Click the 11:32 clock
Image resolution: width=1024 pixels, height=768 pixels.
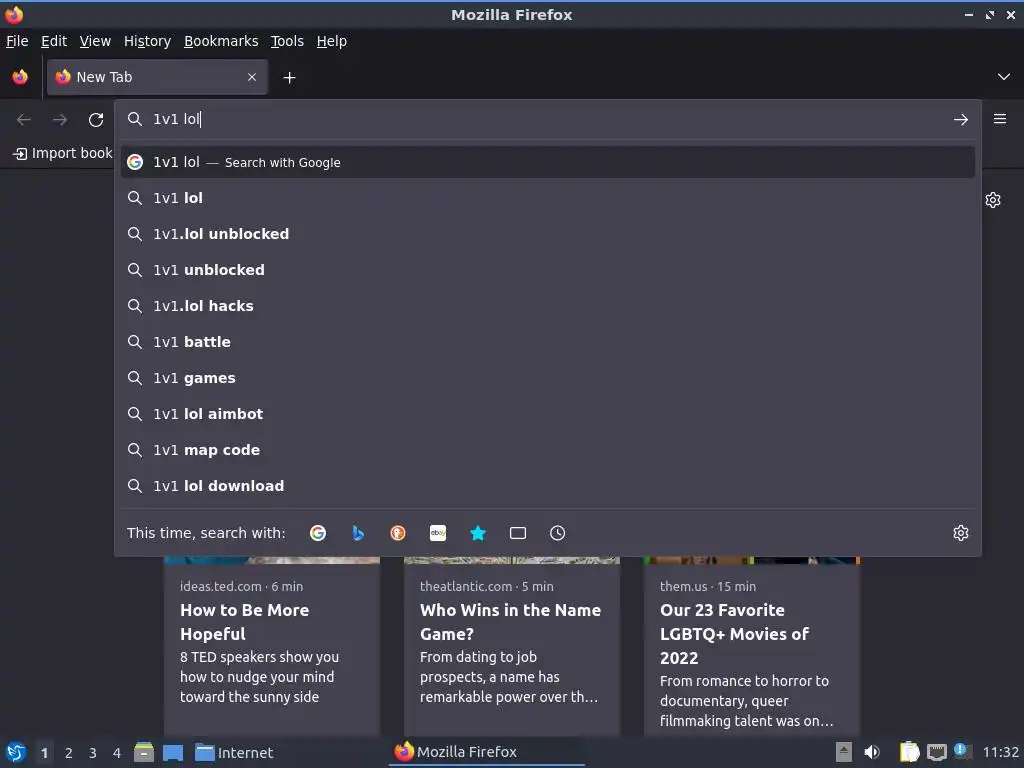click(1000, 752)
